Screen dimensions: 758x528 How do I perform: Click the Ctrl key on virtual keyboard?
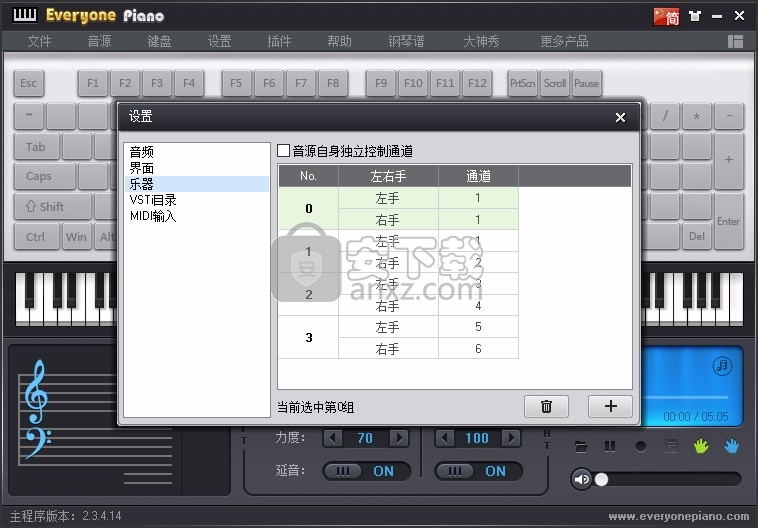coord(36,237)
